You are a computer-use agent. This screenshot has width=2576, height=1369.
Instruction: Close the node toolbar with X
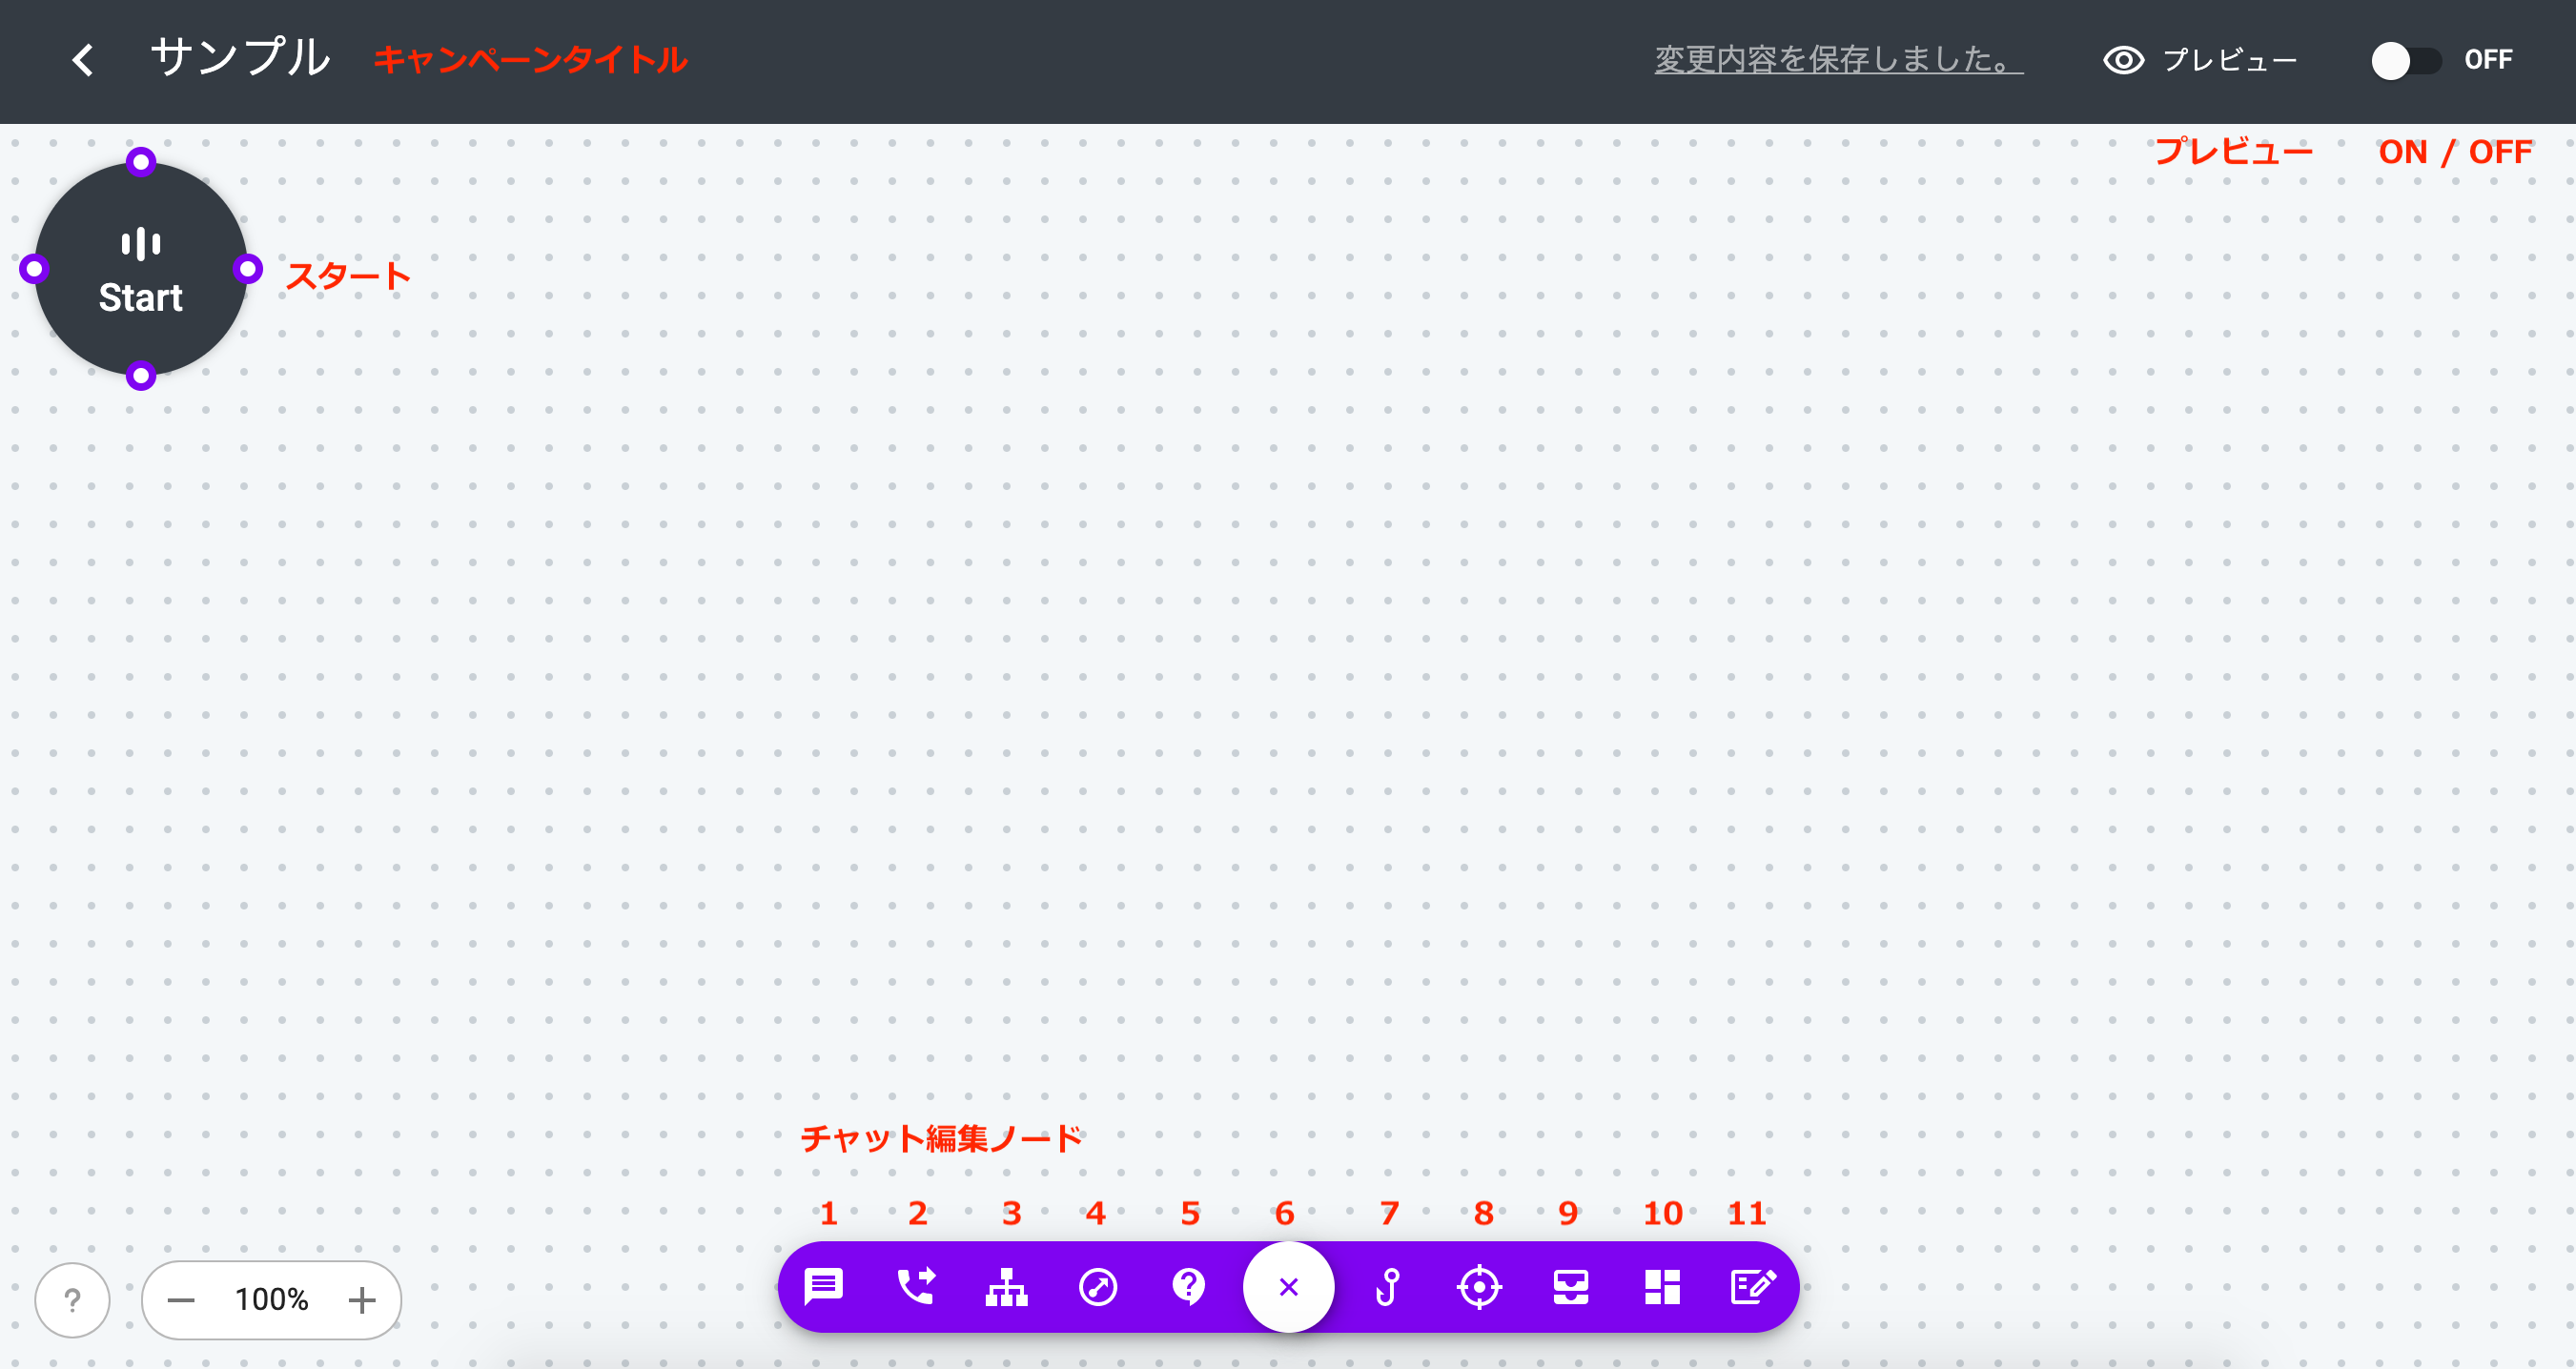point(1288,1287)
